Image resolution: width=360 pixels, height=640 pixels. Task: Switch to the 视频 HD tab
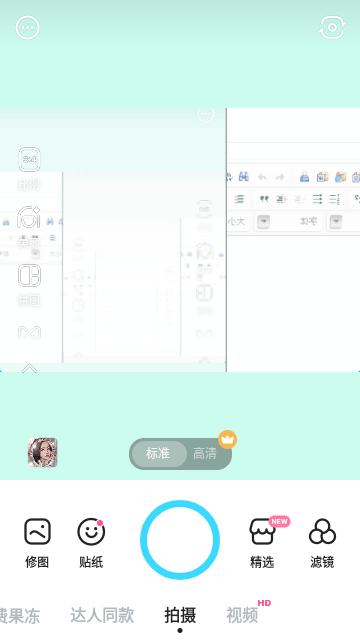(242, 615)
